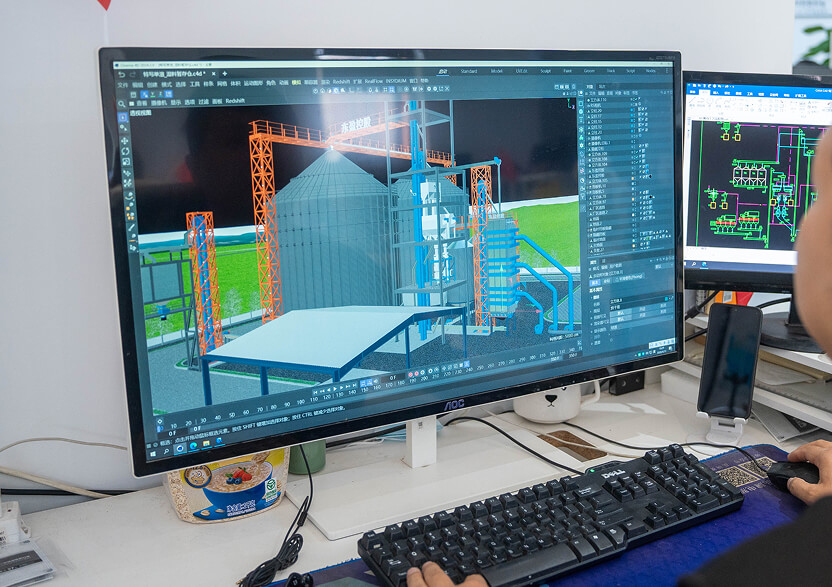Switch to the Track layout tab

611,71
